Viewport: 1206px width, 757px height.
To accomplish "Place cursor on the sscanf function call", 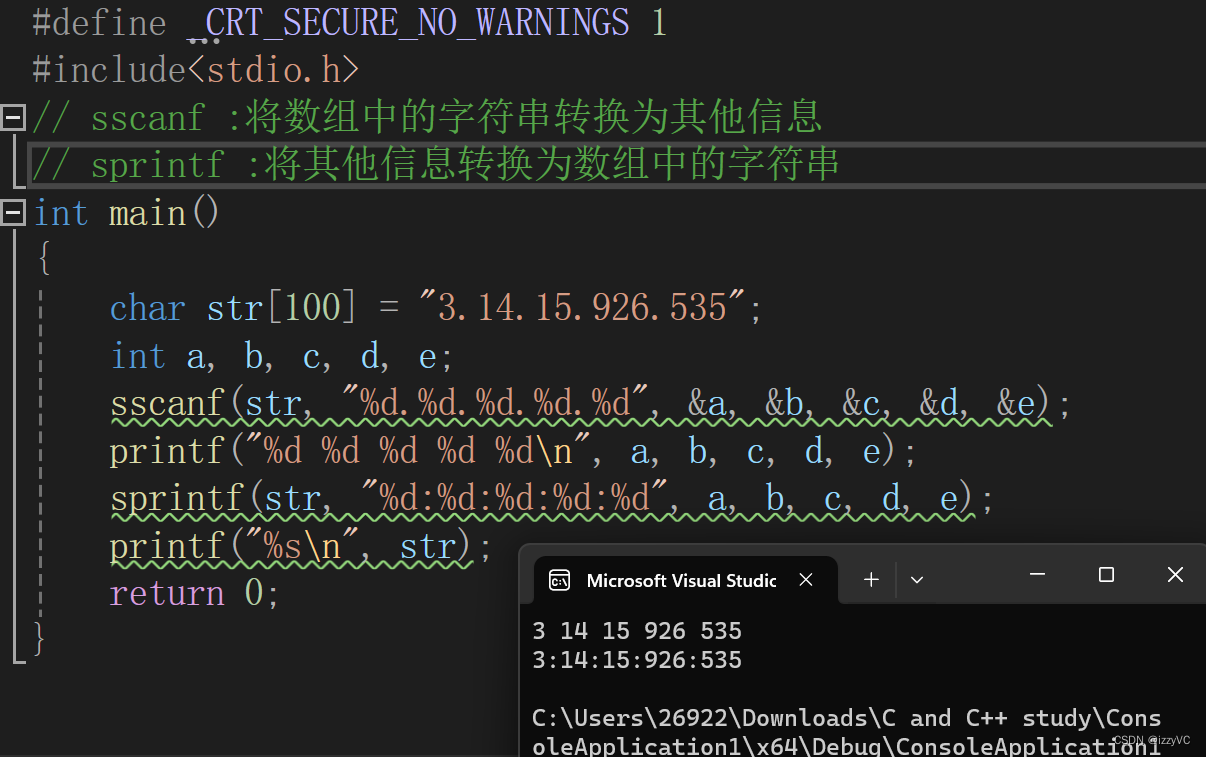I will click(x=168, y=402).
